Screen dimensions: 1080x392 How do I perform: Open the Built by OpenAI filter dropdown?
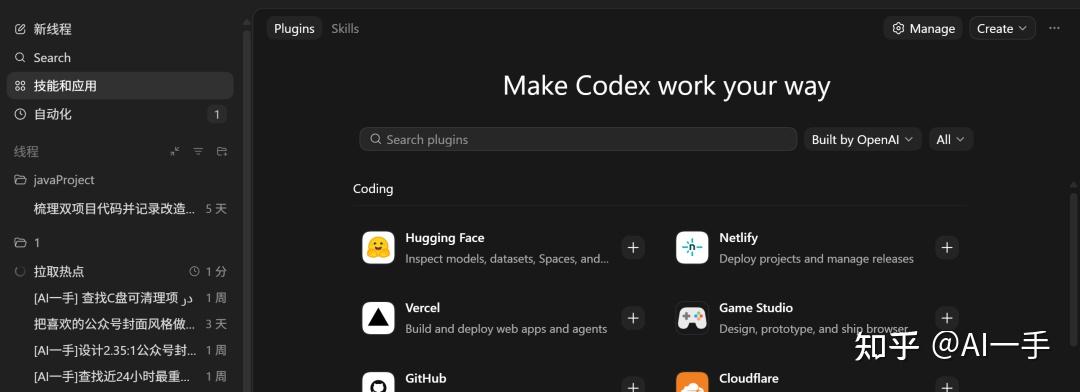862,139
